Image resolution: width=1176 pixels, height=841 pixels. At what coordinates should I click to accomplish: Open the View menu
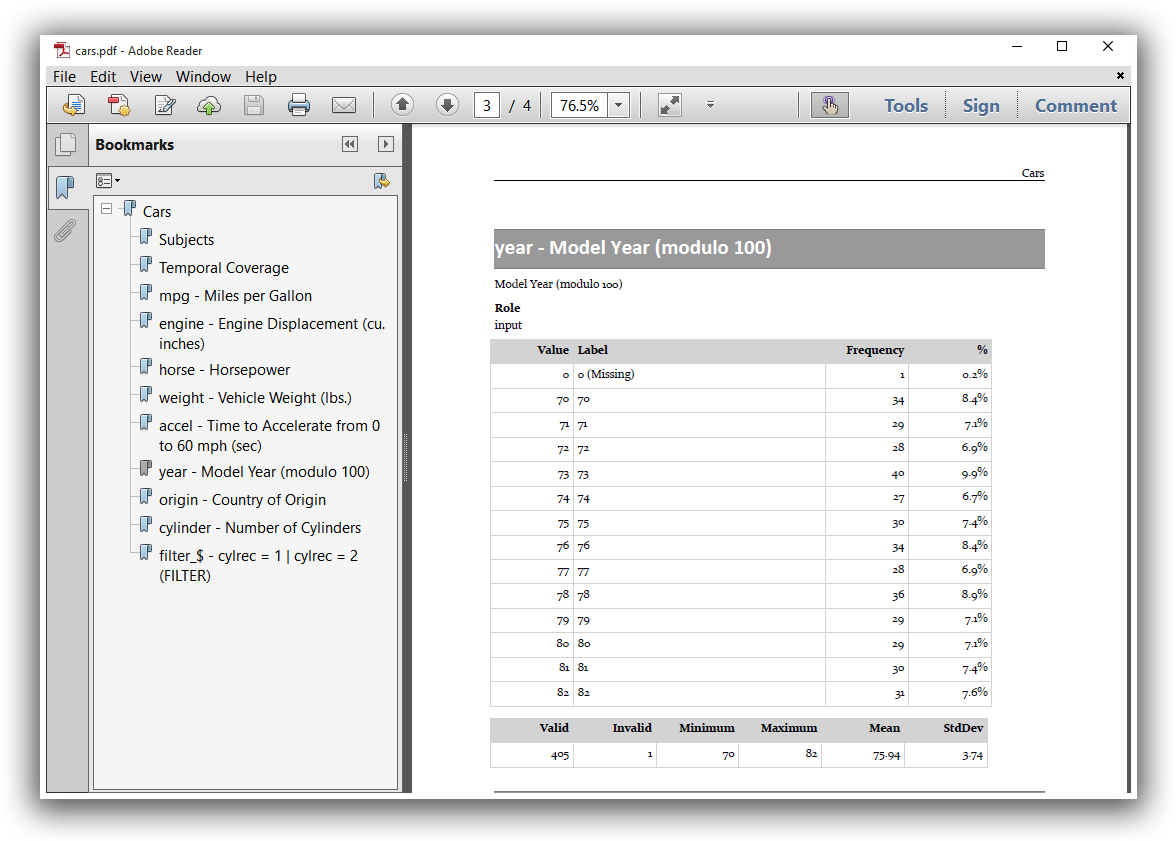pyautogui.click(x=146, y=76)
